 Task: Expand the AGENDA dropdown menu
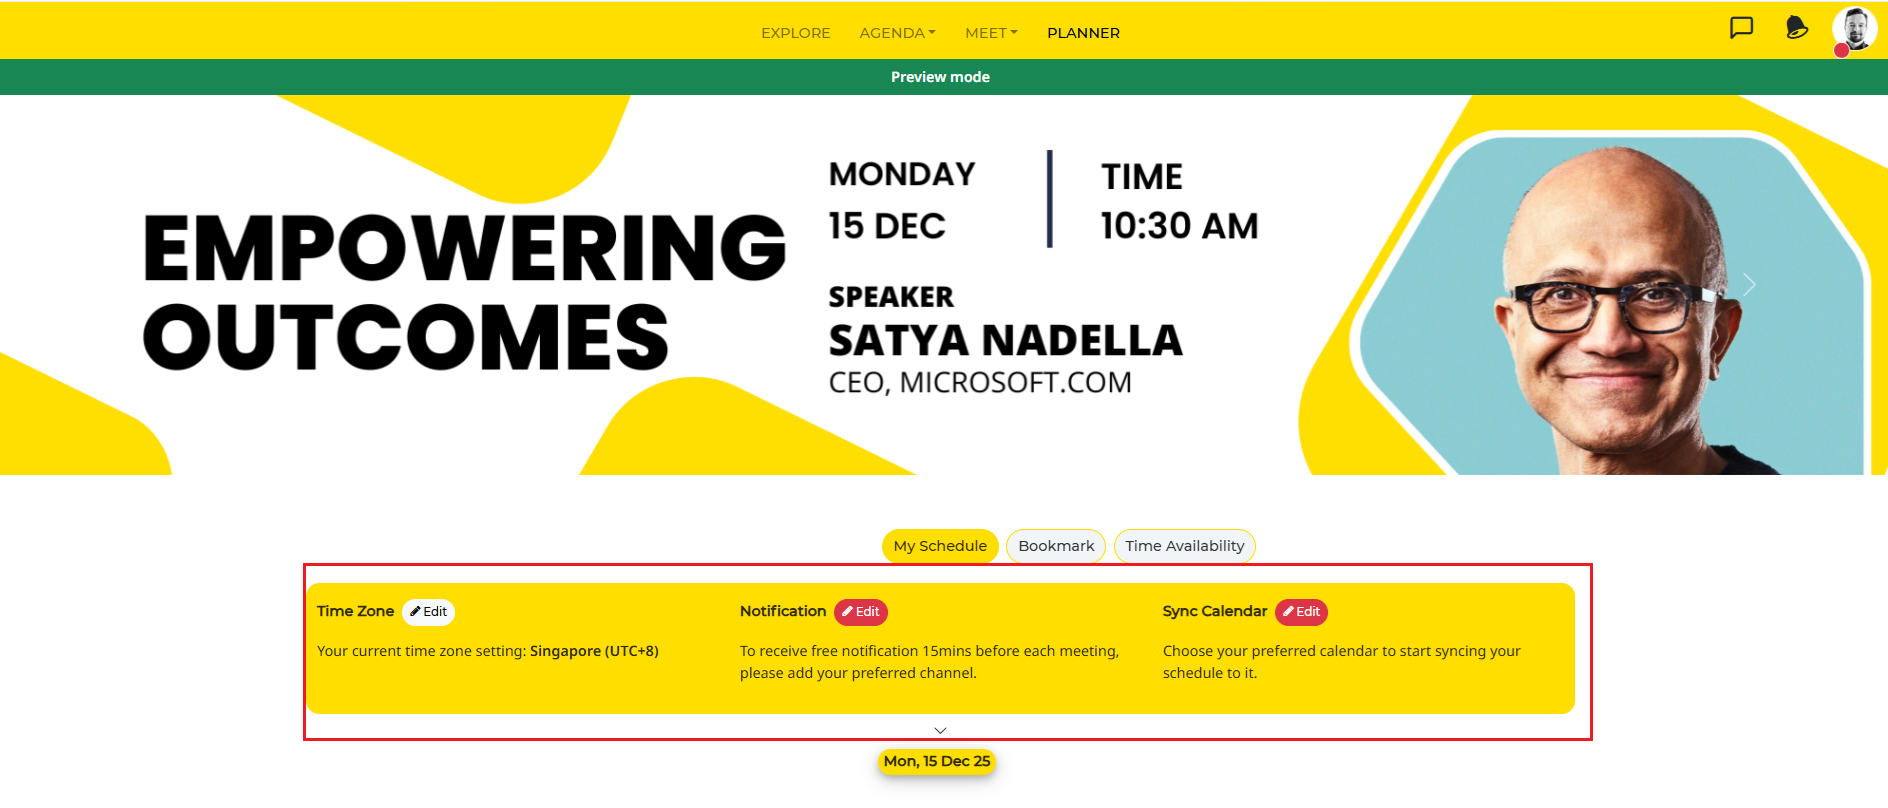[897, 33]
